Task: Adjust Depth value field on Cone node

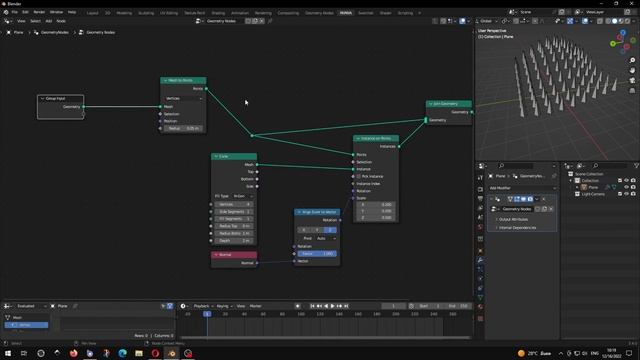Action: [234, 241]
